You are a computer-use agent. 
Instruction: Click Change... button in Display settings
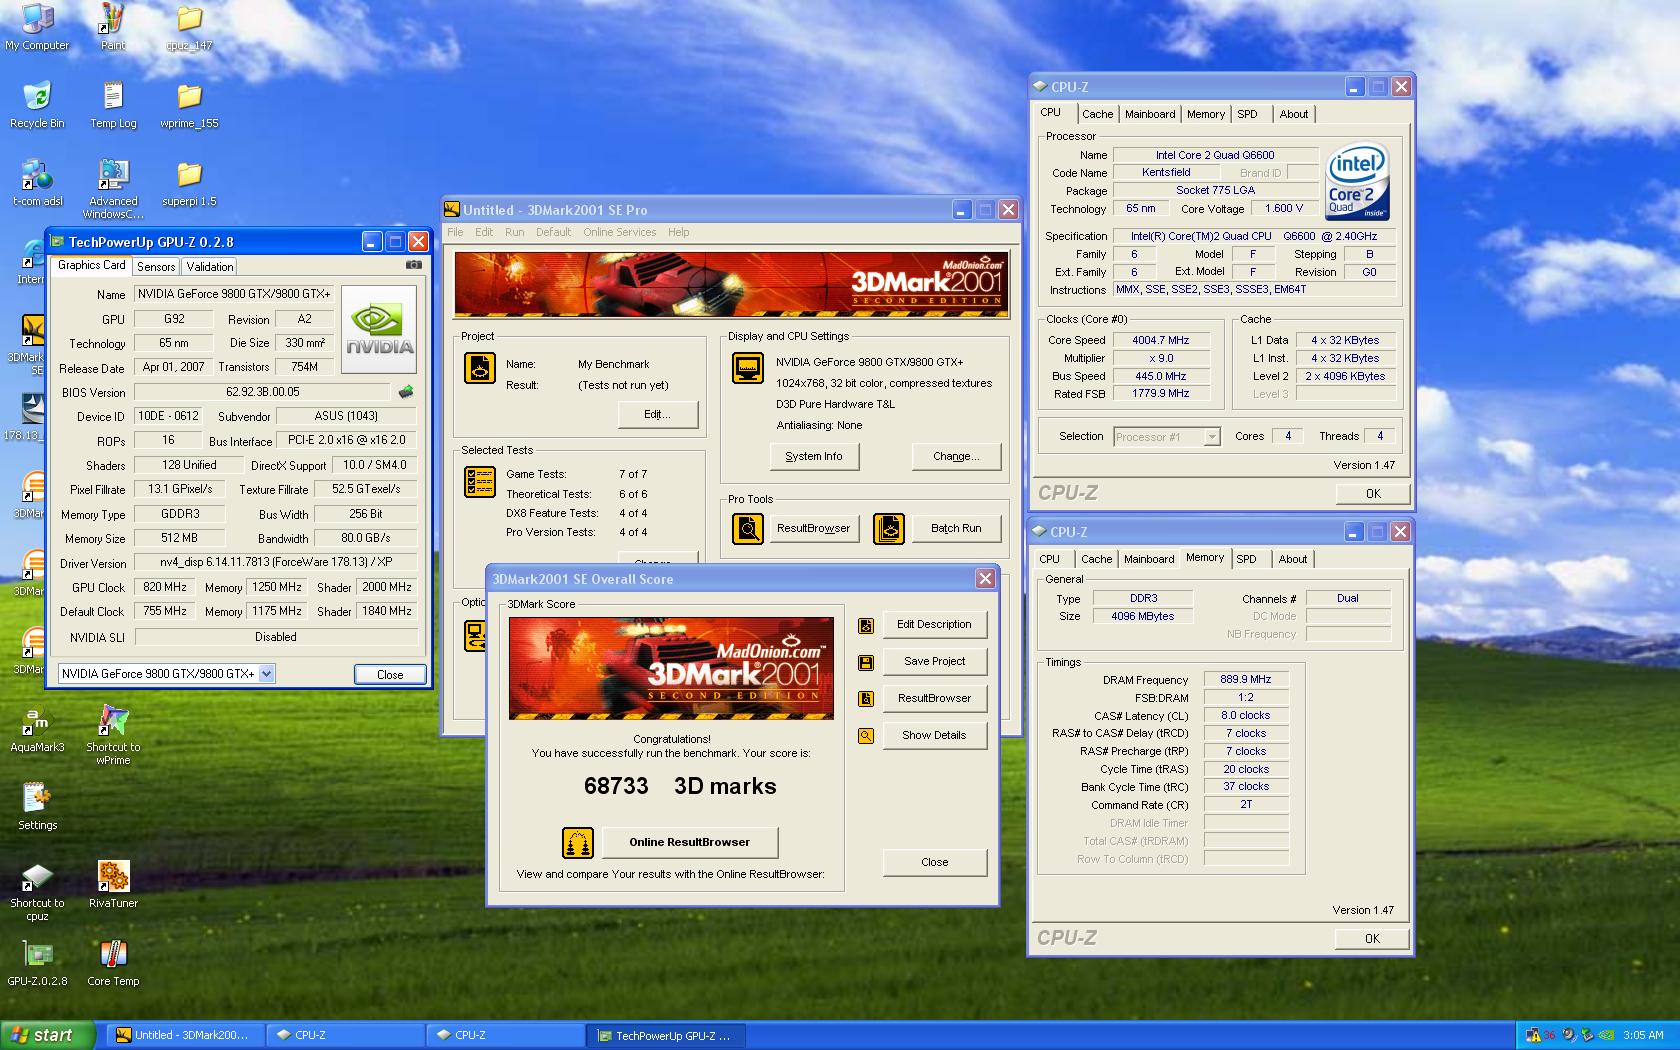pos(956,456)
